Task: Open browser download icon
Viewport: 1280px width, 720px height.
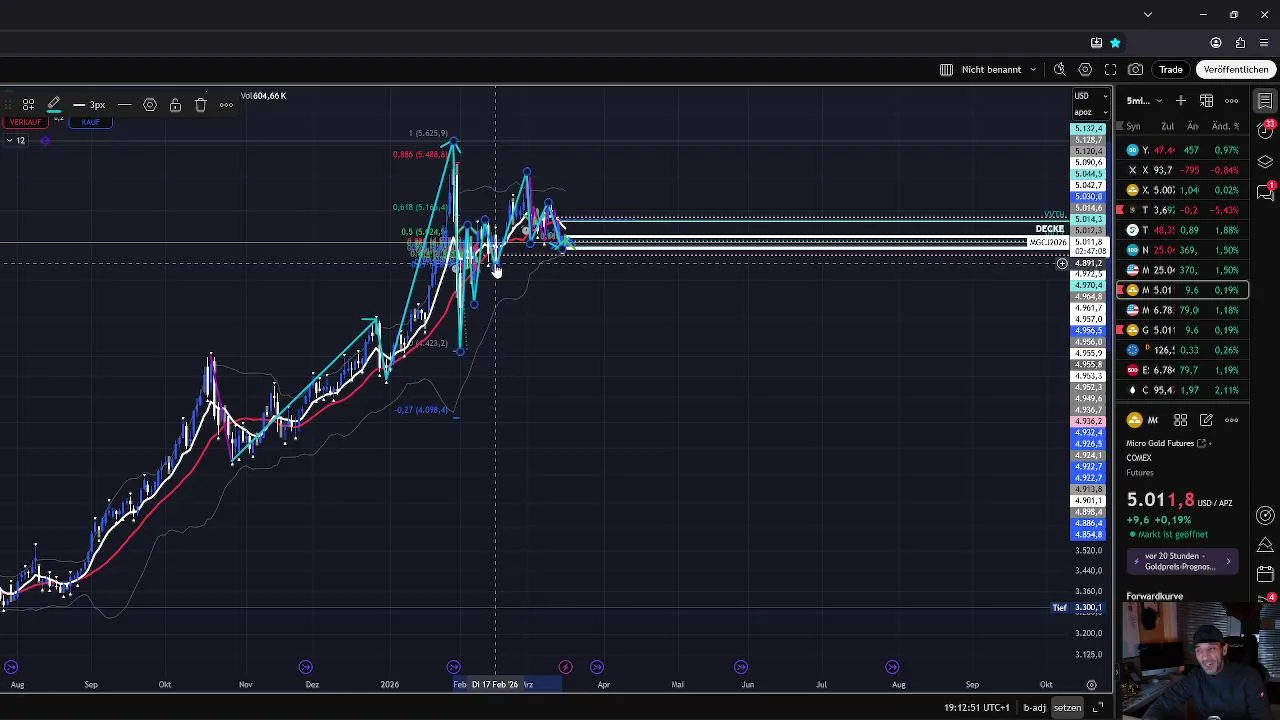Action: pyautogui.click(x=1096, y=43)
